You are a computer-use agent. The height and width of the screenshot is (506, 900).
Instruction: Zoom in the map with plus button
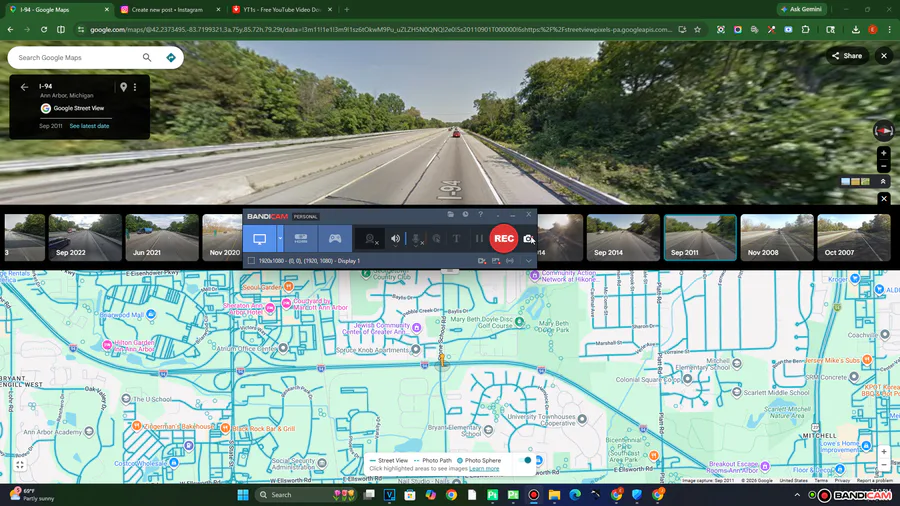pyautogui.click(x=884, y=451)
